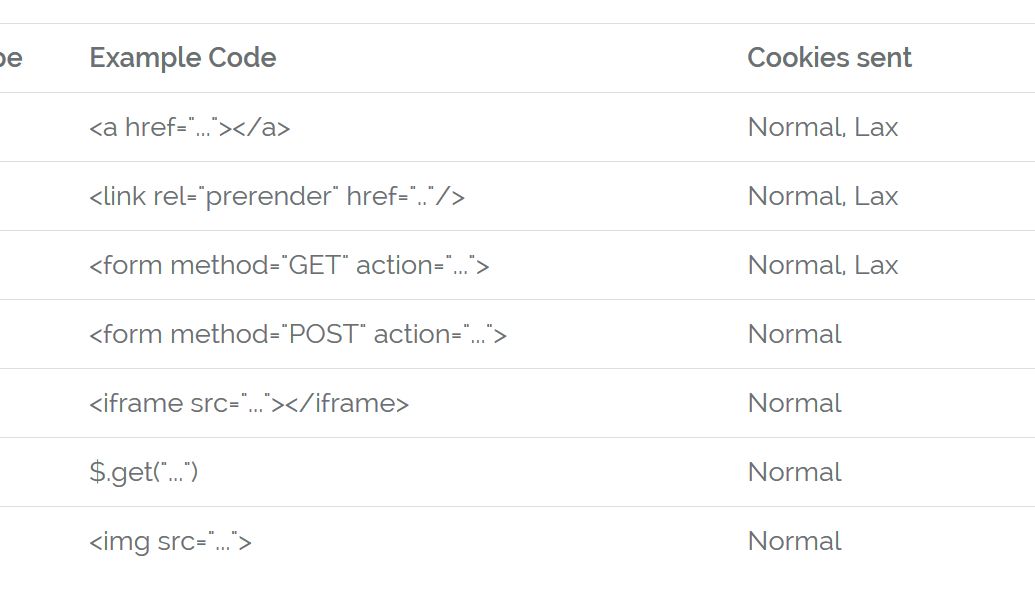The height and width of the screenshot is (613, 1035).
Task: Select the iframe src example code cell
Action: tap(249, 403)
